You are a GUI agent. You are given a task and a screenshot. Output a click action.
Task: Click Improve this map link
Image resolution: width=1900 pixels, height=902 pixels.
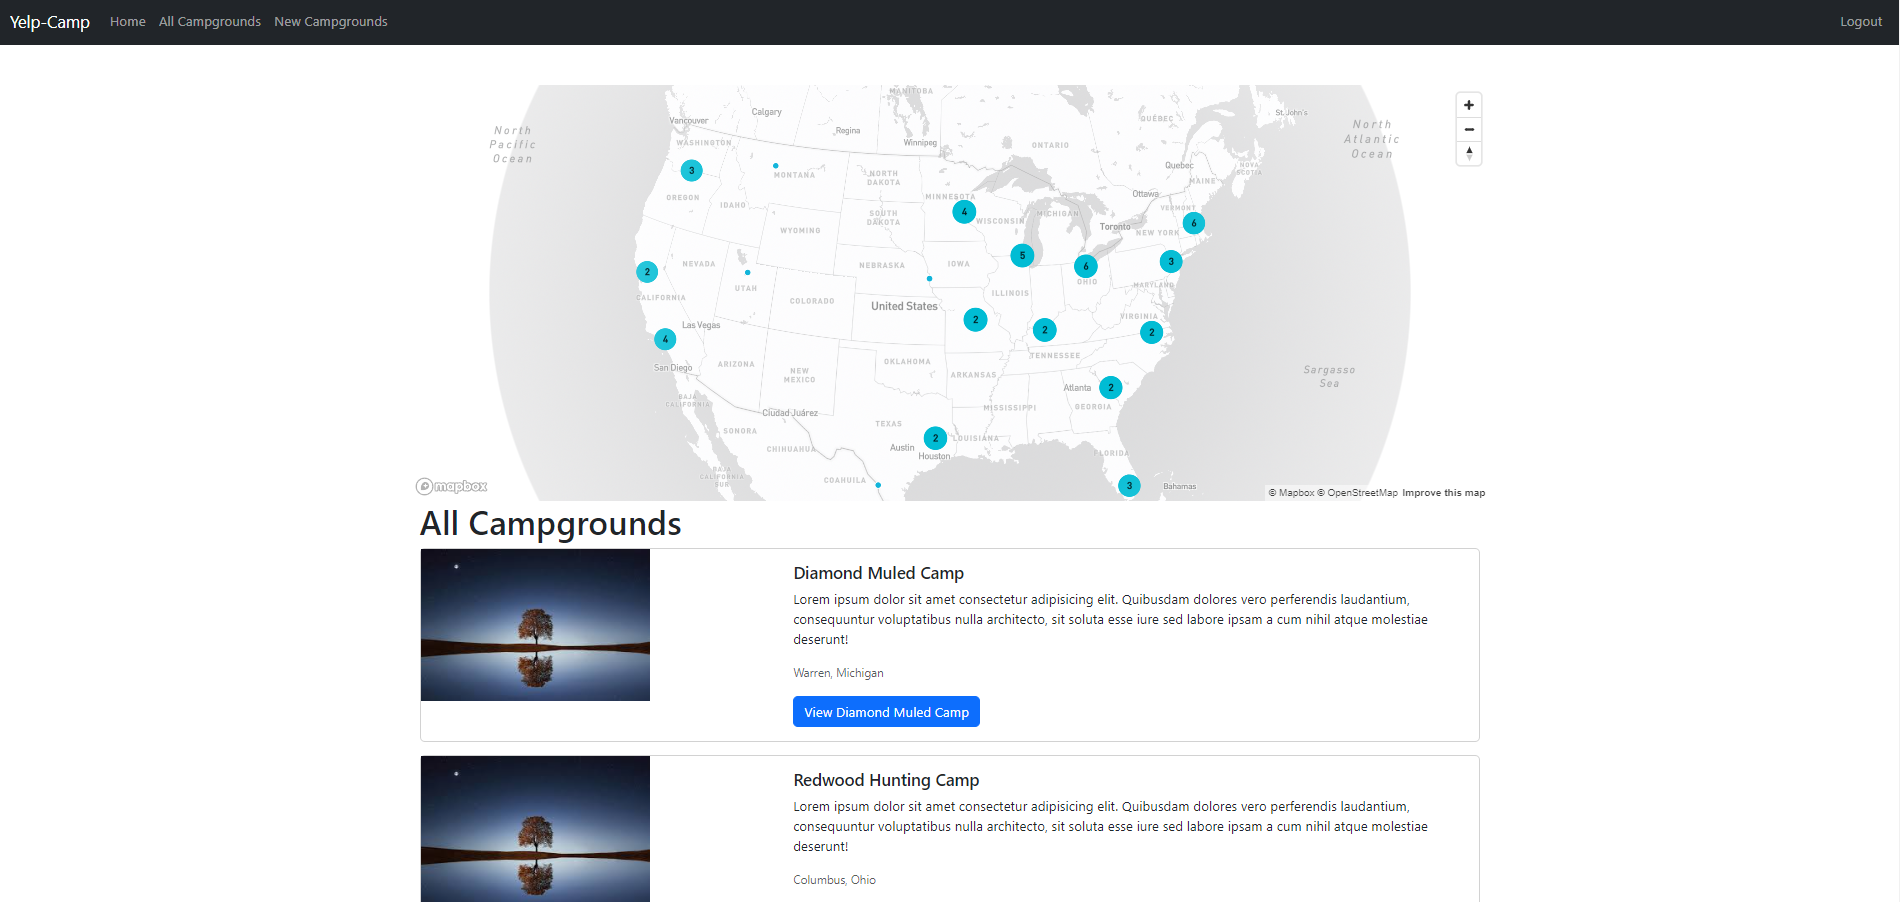pyautogui.click(x=1443, y=493)
